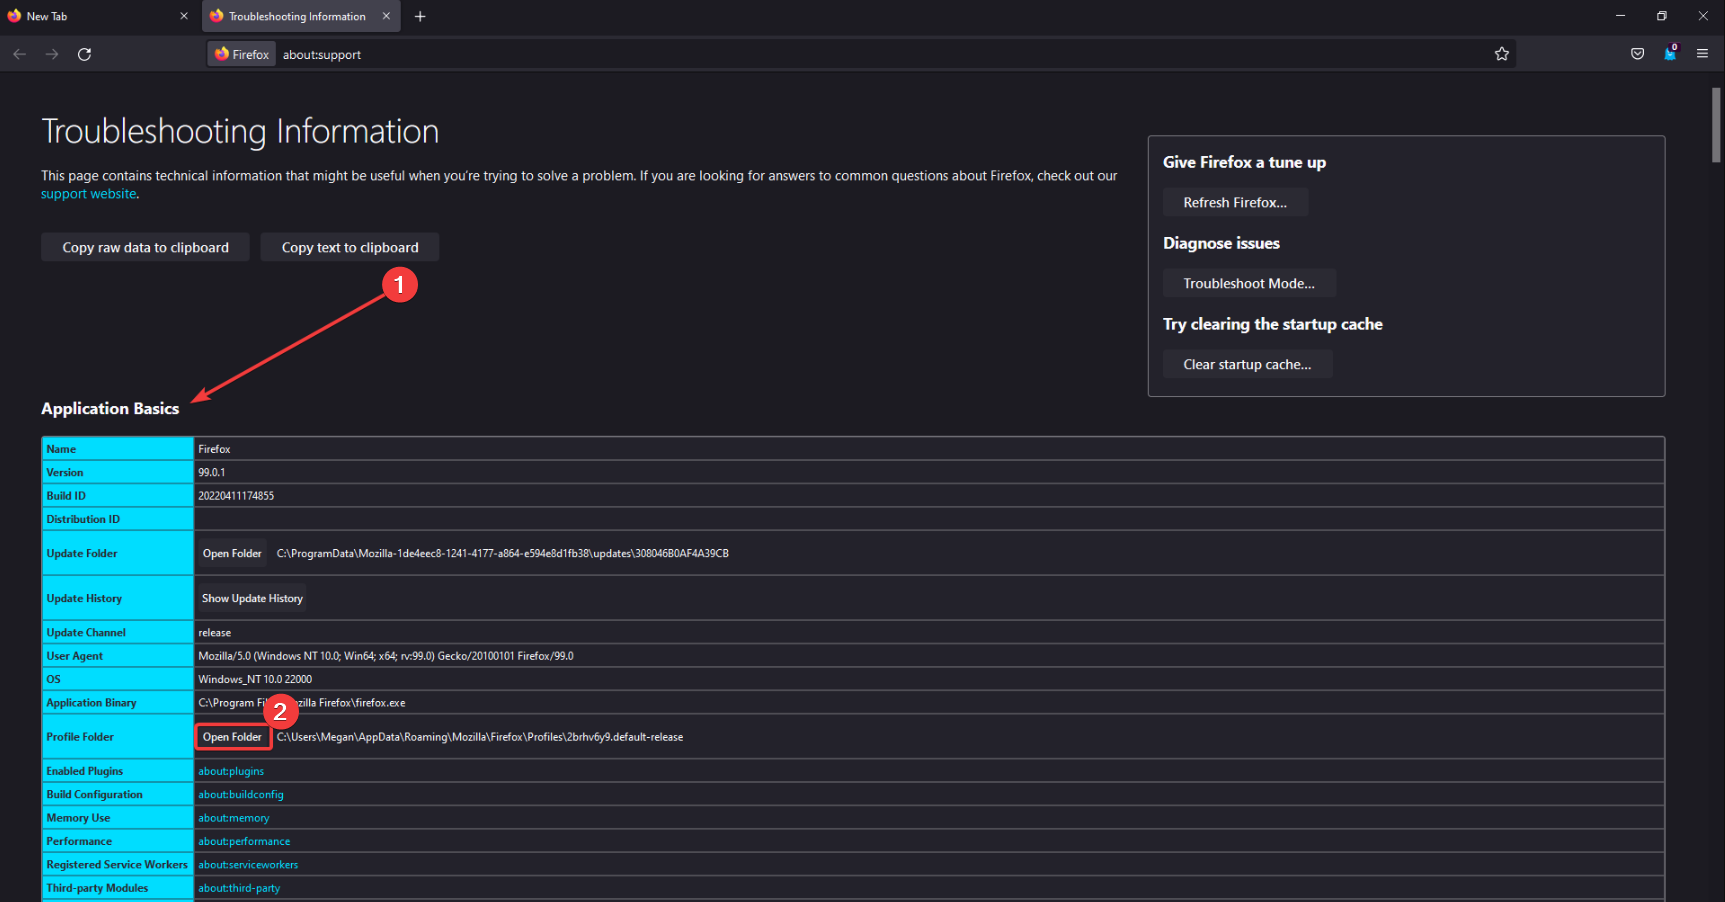The width and height of the screenshot is (1725, 902).
Task: Open a new tab with the plus icon
Action: pos(420,16)
